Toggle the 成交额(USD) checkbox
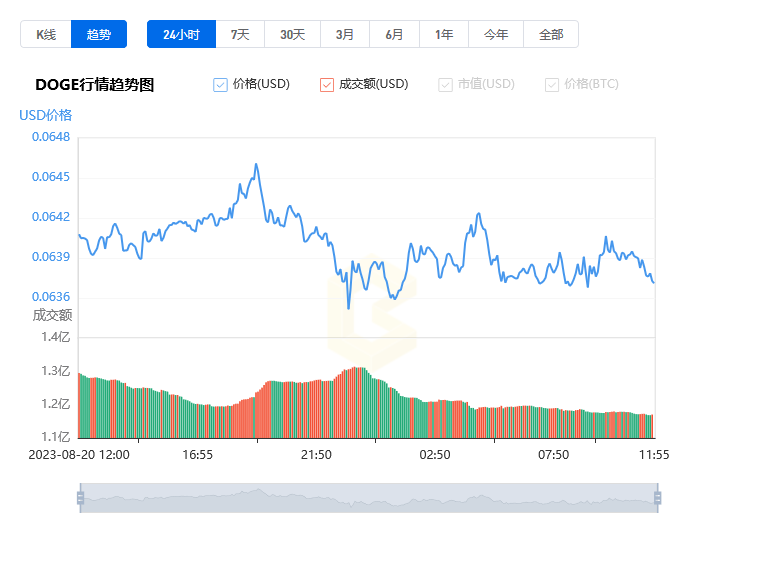Image resolution: width=780 pixels, height=563 pixels. (x=327, y=85)
